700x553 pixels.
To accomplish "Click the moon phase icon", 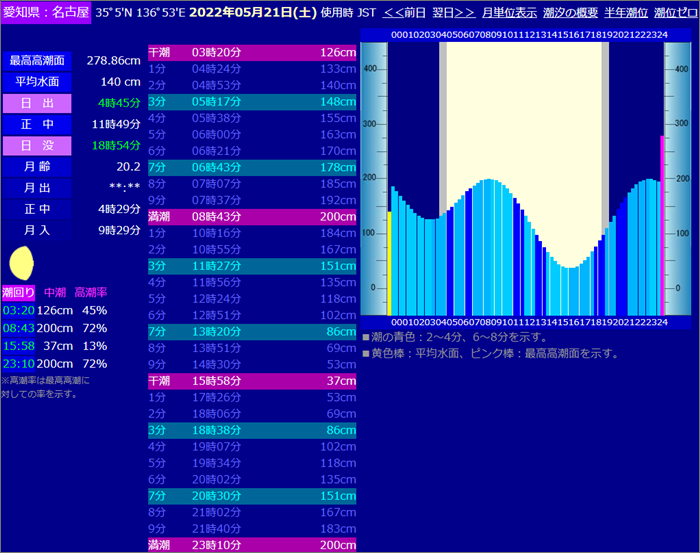I will pyautogui.click(x=21, y=263).
